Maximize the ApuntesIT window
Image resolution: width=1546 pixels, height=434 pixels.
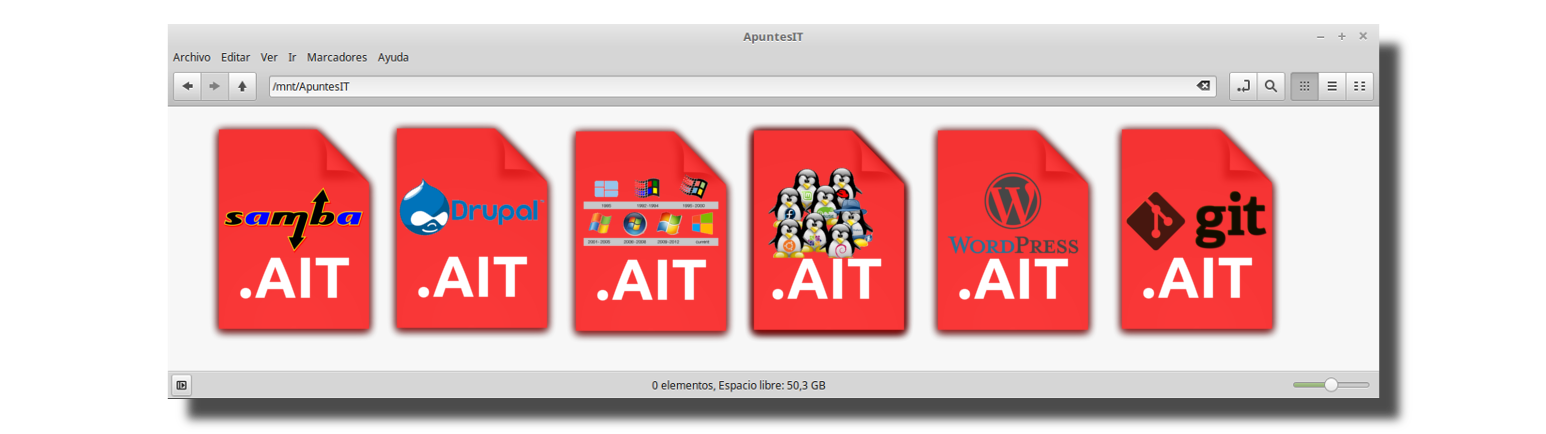point(1342,36)
